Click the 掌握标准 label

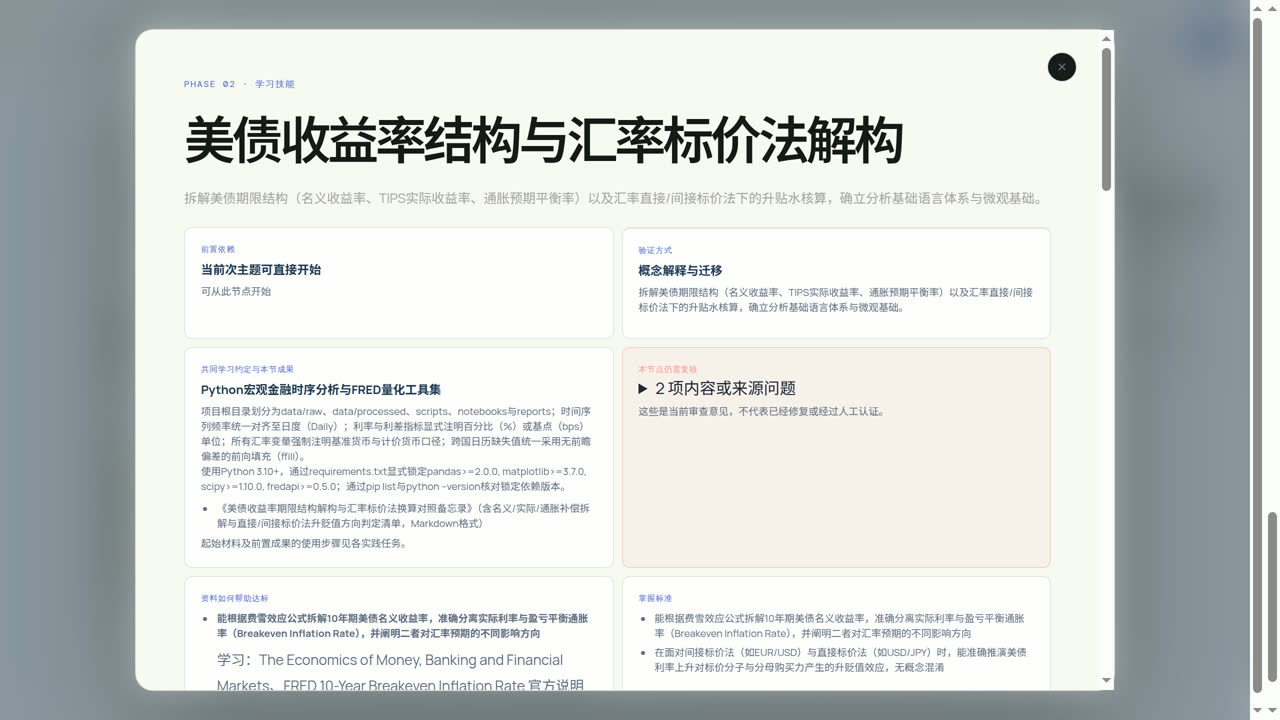655,598
